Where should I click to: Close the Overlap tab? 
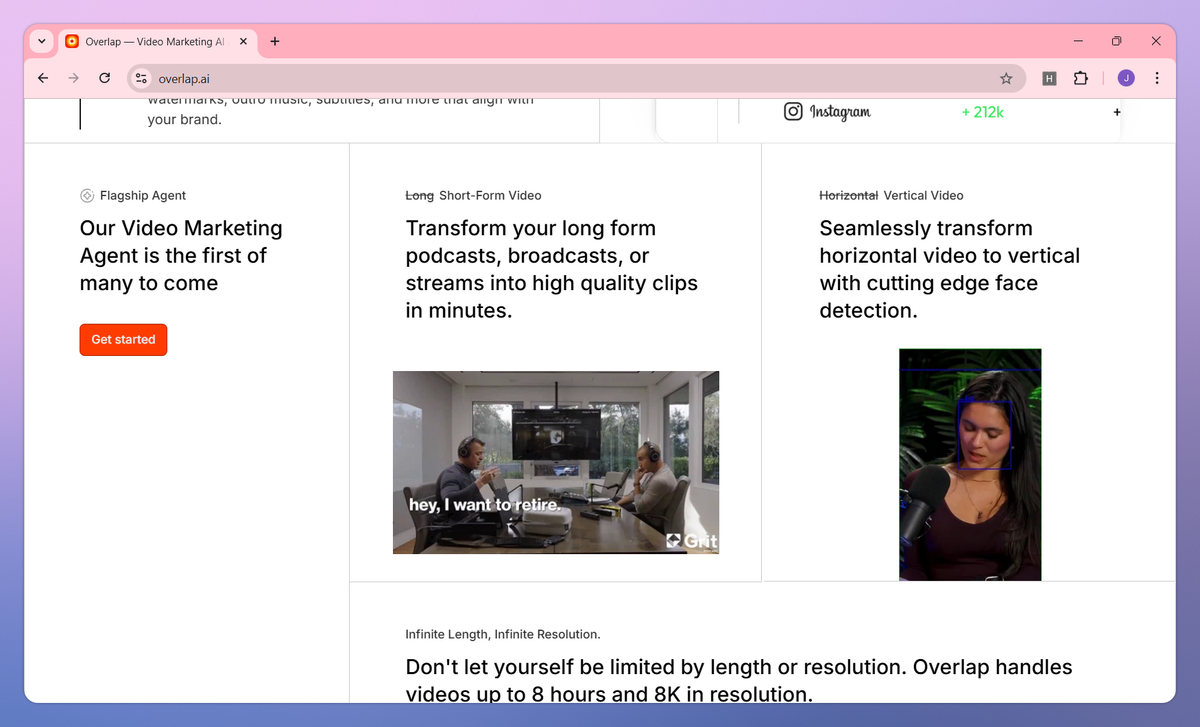pos(243,41)
